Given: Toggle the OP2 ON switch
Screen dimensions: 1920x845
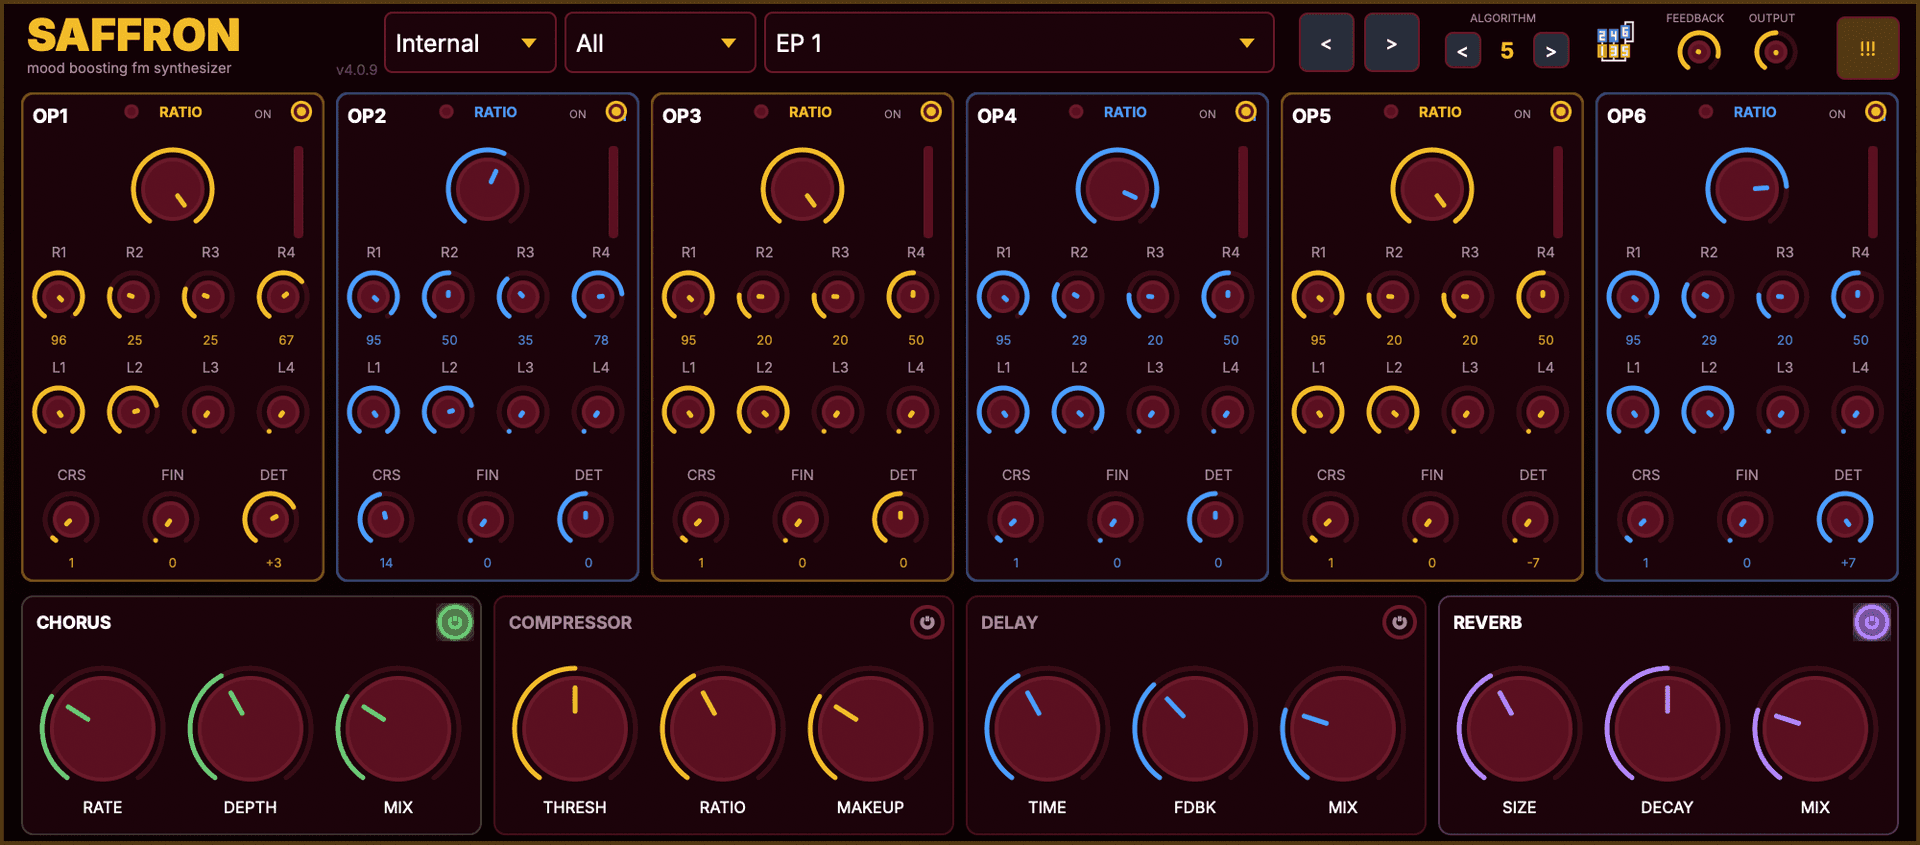Looking at the screenshot, I should (616, 112).
